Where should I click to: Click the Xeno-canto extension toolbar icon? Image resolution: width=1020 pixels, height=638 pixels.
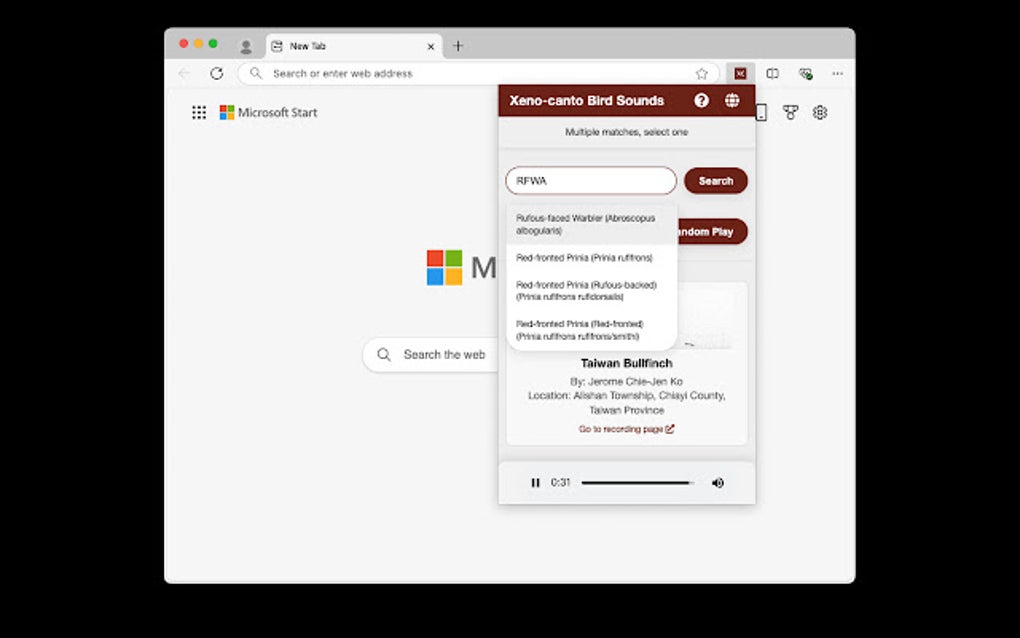(x=740, y=73)
